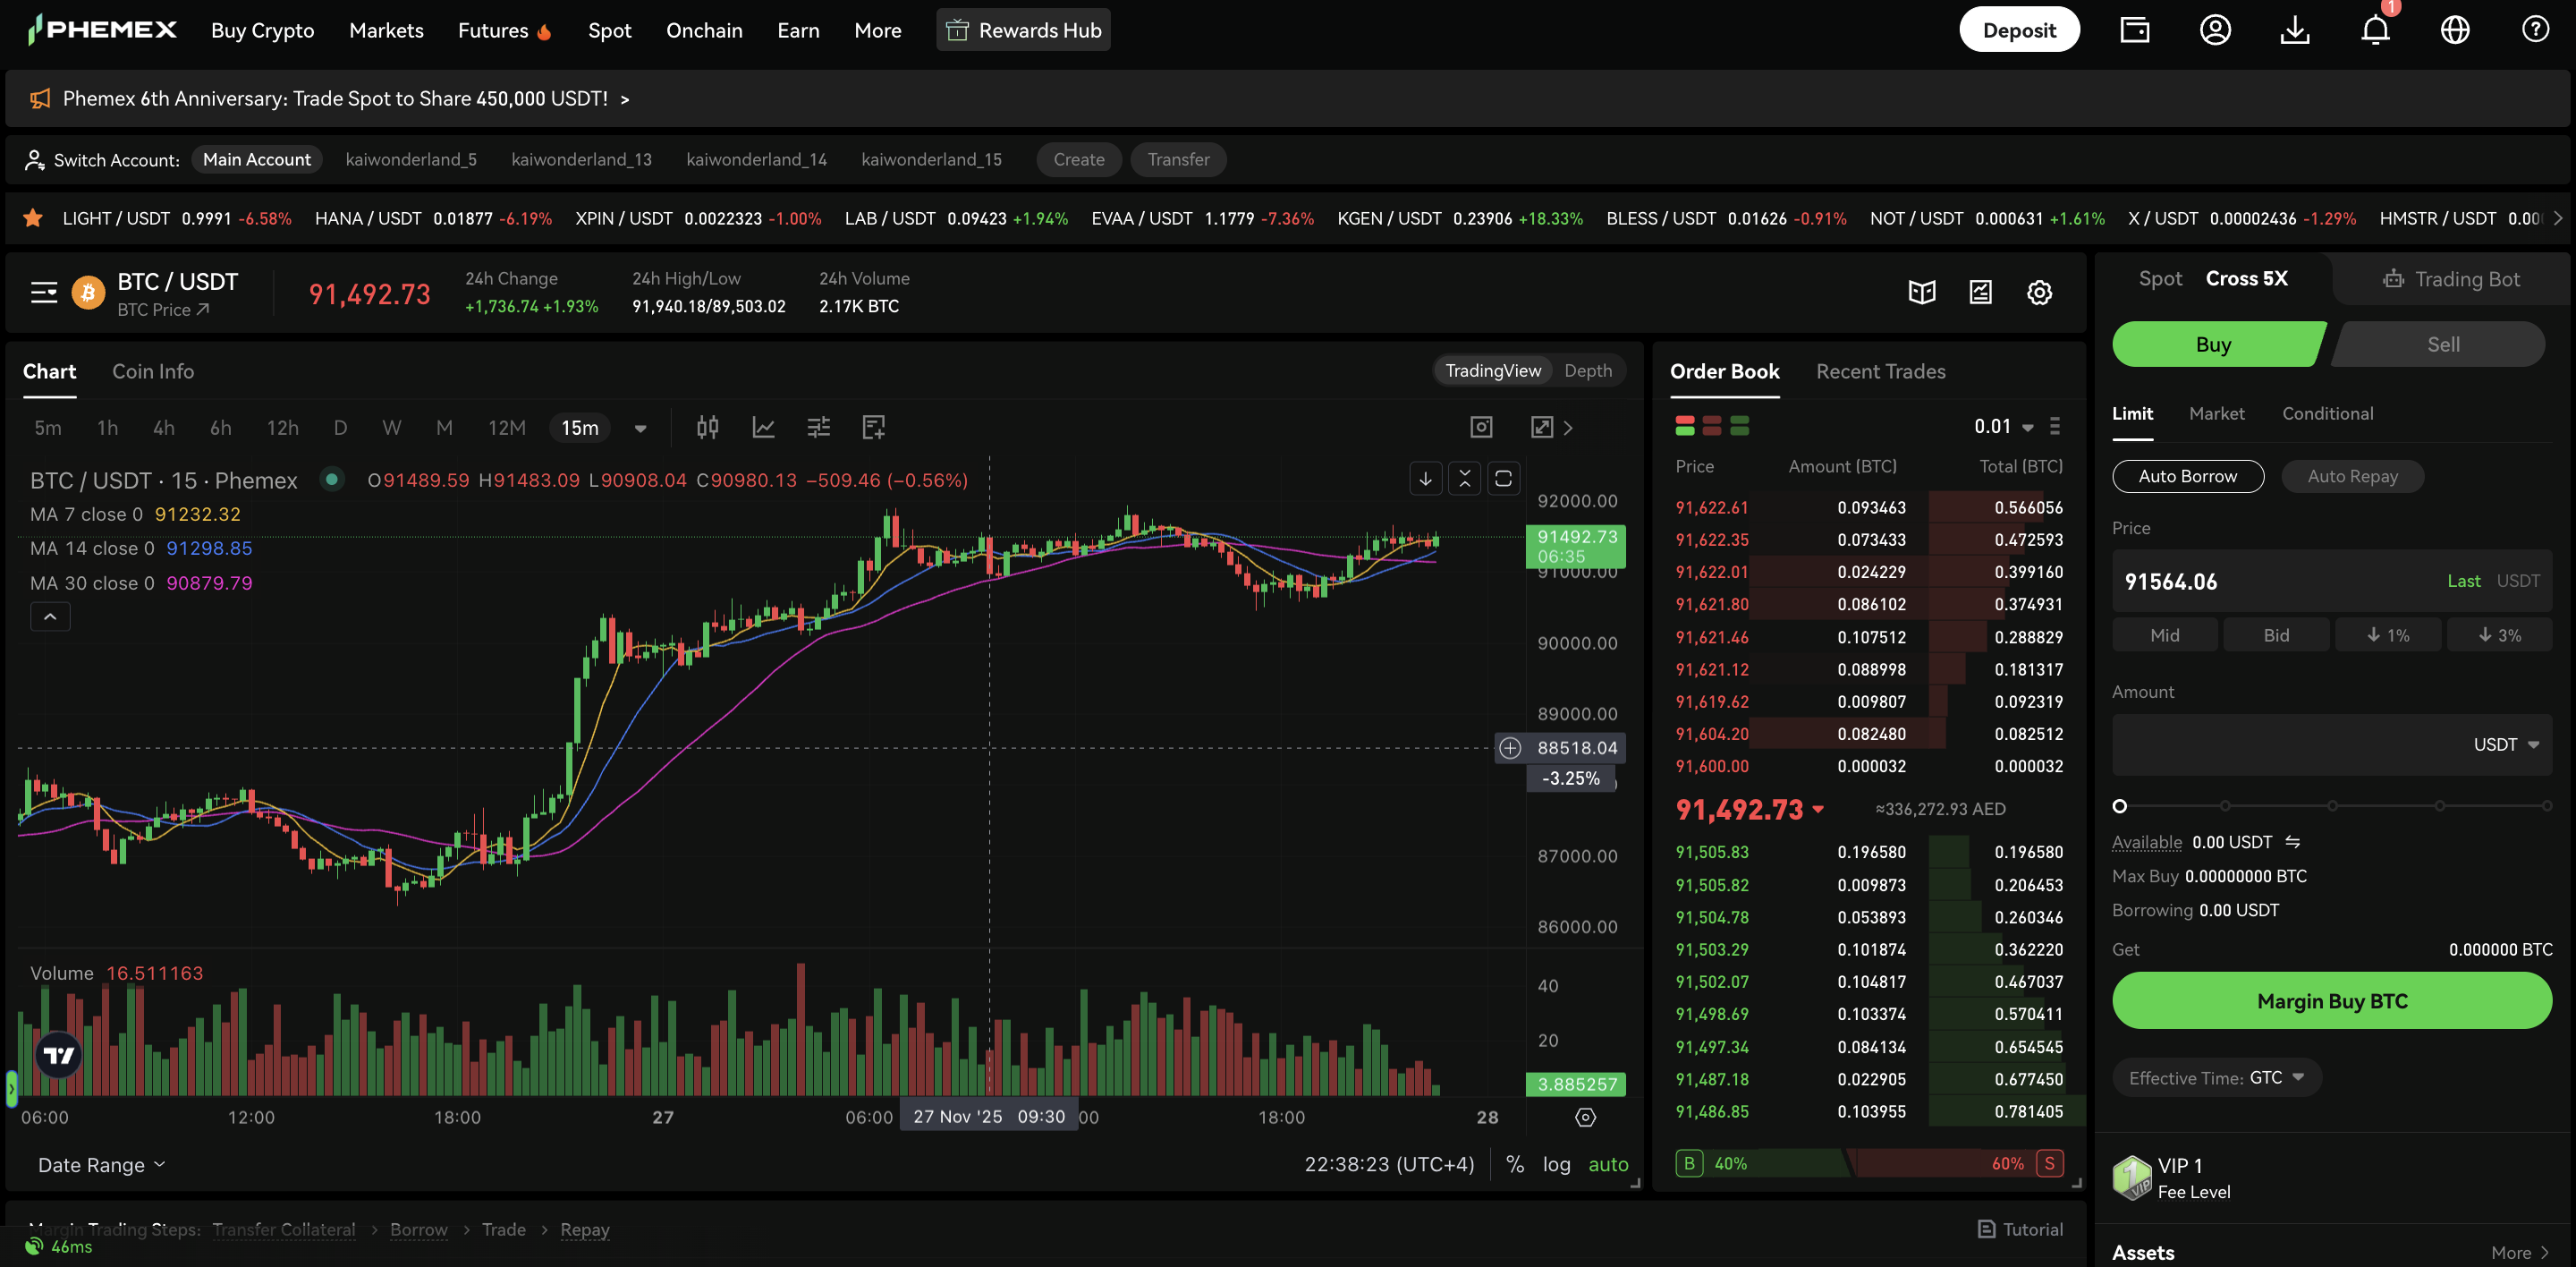Click the app download icon in top bar
Image resolution: width=2576 pixels, height=1267 pixels.
(2295, 30)
